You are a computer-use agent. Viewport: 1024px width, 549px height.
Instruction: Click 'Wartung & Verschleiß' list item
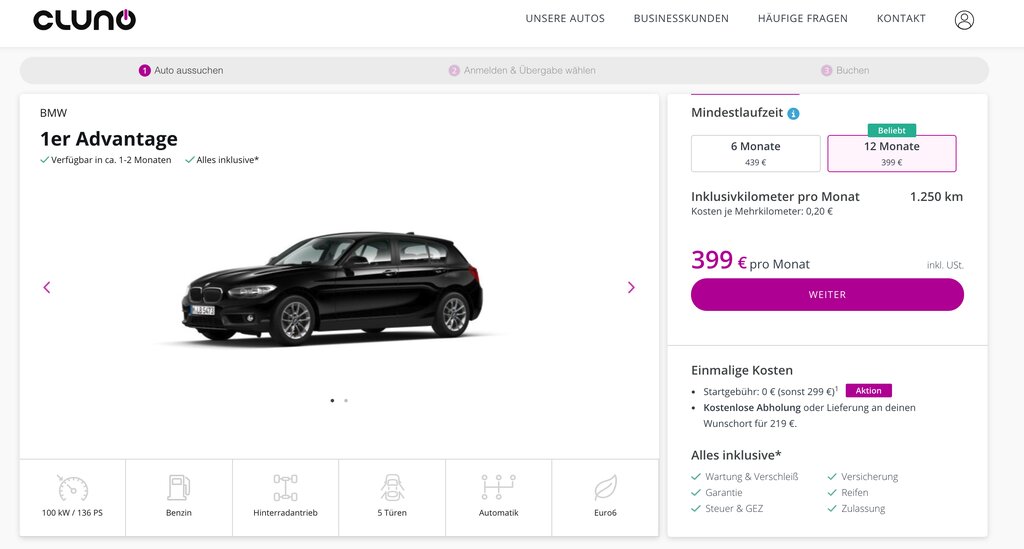click(752, 477)
